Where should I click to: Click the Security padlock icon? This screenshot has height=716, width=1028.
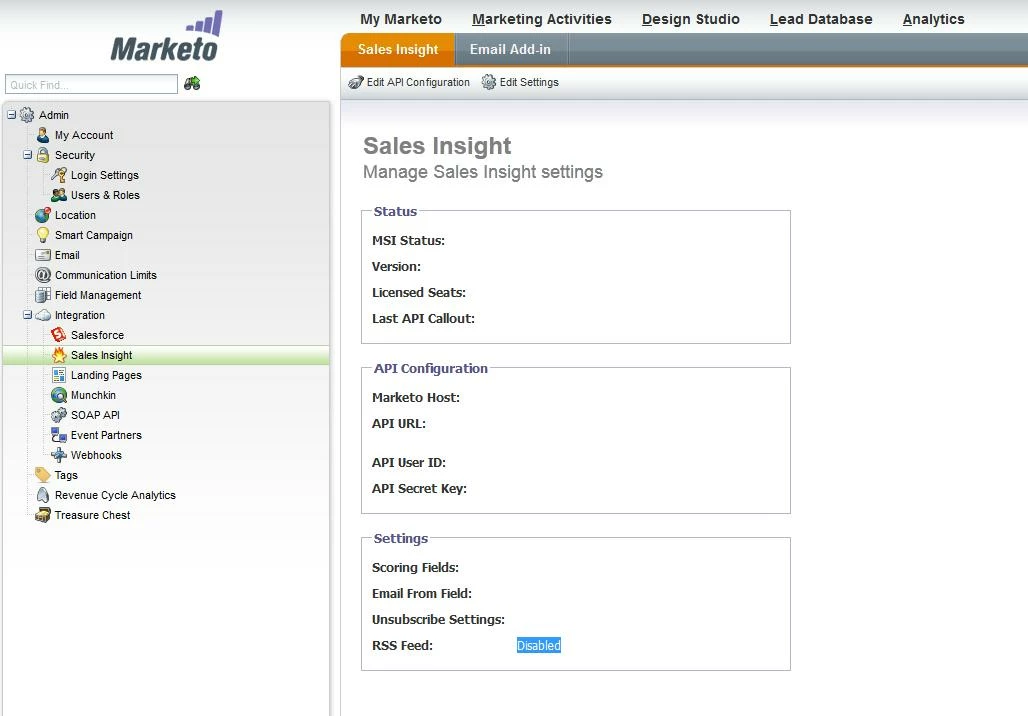coord(43,155)
